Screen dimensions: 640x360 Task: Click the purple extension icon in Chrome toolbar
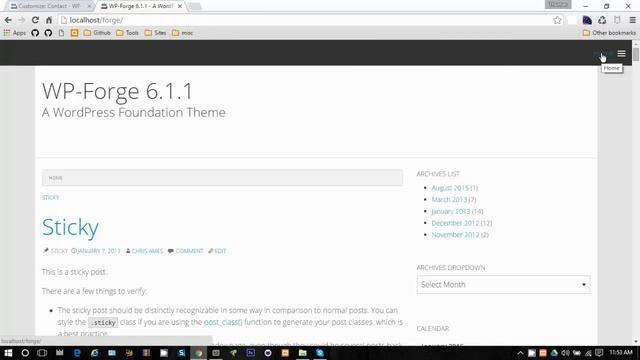pos(587,20)
